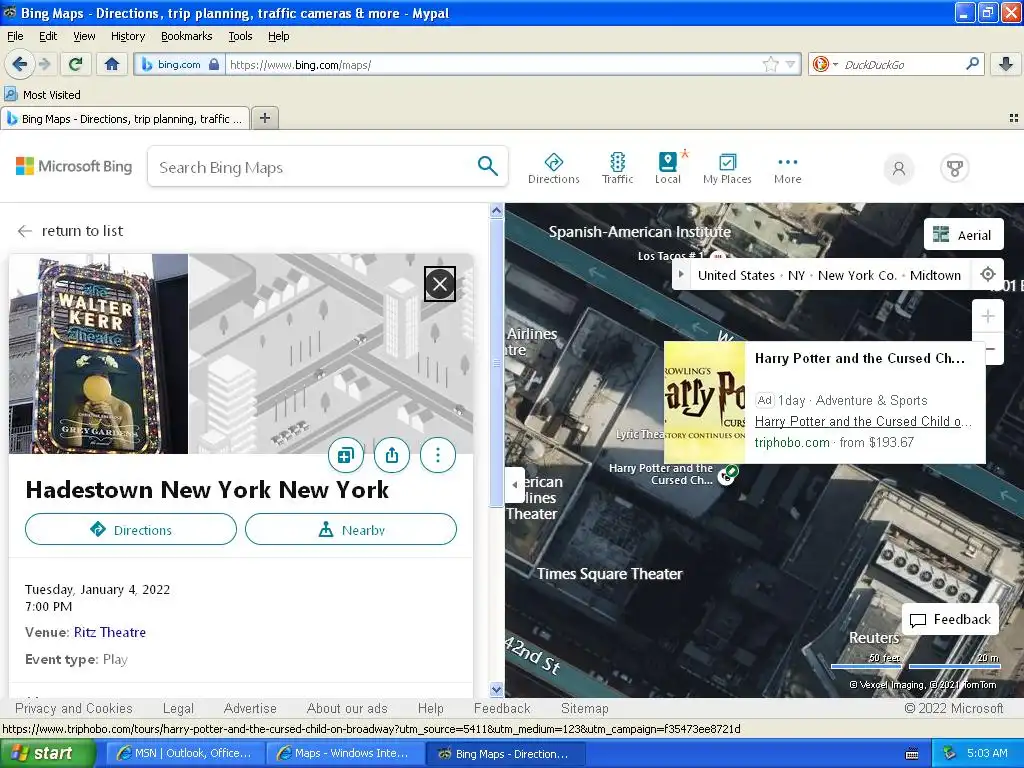
Task: Share the Hadestown listing
Action: (x=392, y=455)
